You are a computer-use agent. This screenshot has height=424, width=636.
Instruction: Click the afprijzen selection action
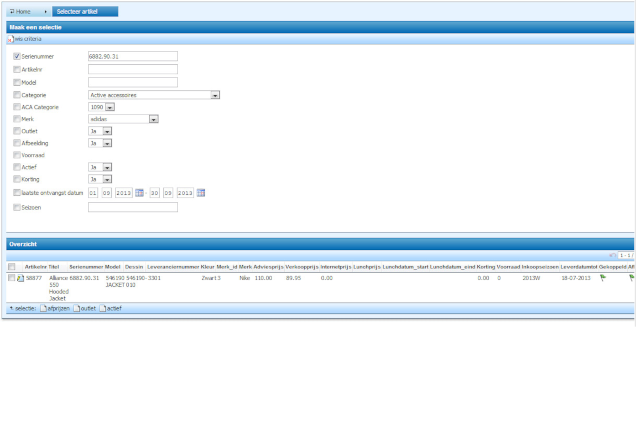(58, 308)
